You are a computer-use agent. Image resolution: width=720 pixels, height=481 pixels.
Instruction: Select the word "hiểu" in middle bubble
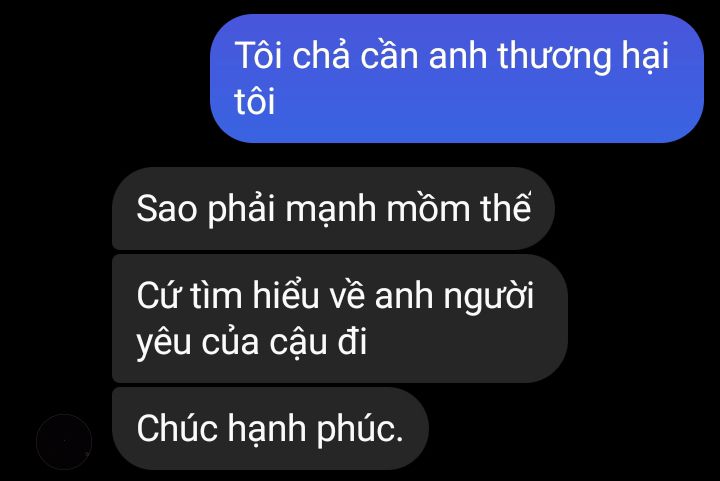pyautogui.click(x=285, y=294)
